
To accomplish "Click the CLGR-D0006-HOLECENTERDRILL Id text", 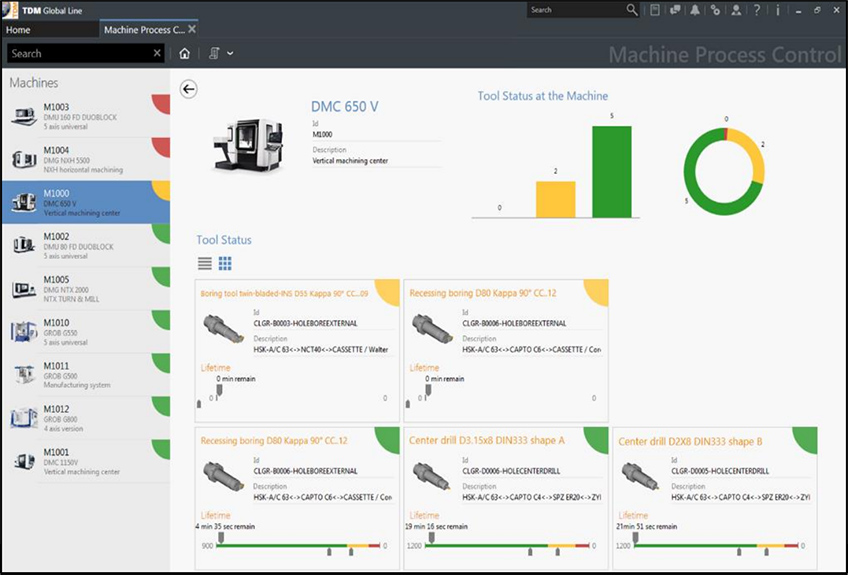I will pos(511,471).
